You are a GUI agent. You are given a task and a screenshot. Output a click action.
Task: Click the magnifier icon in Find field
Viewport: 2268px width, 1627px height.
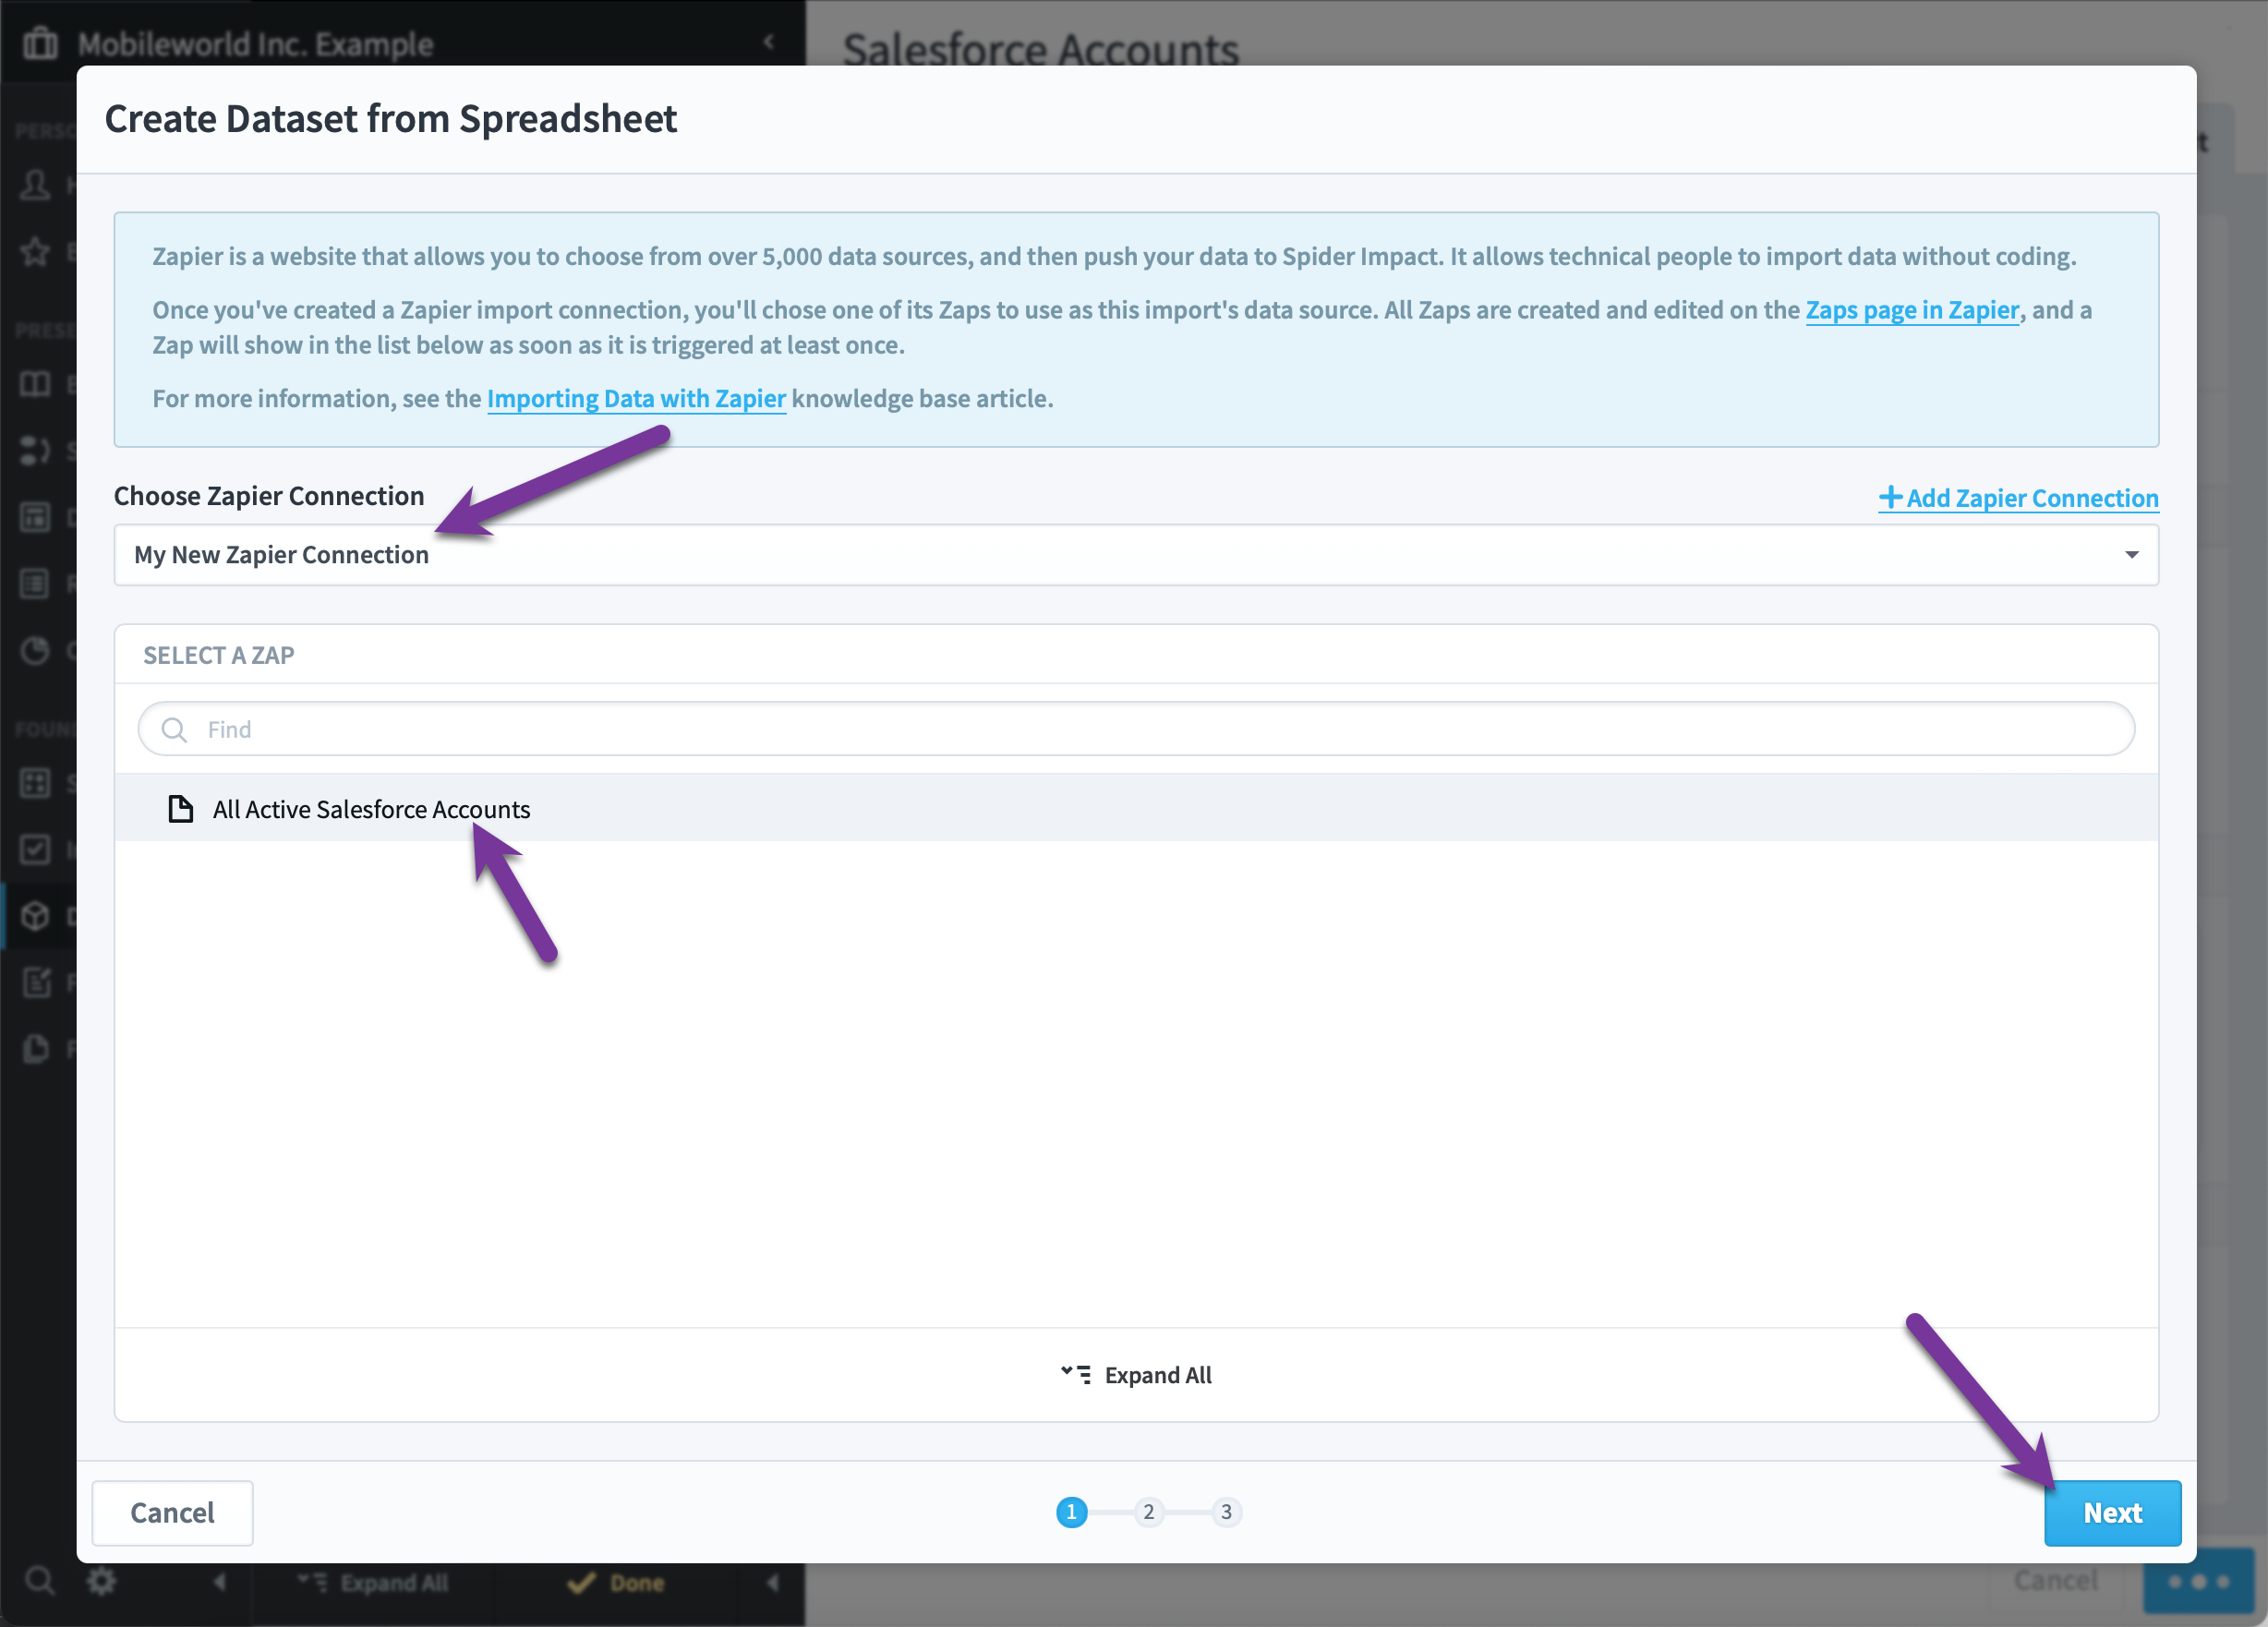point(175,729)
